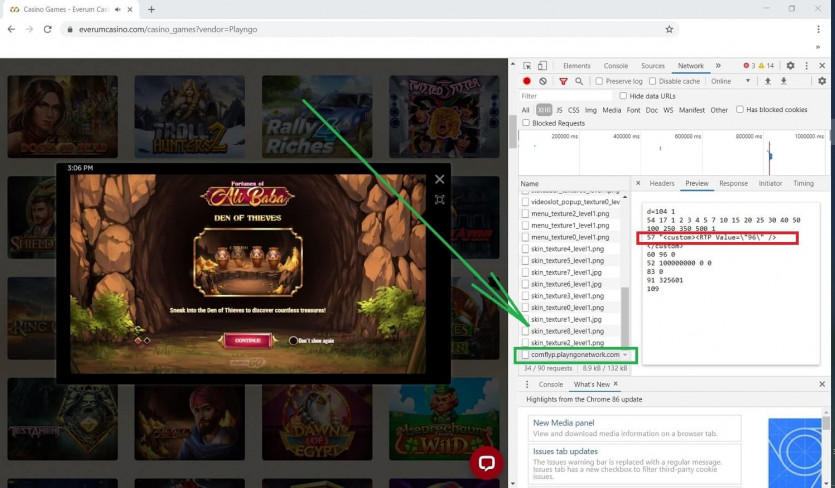Click the yellow warning count indicator
This screenshot has width=835, height=488.
766,66
